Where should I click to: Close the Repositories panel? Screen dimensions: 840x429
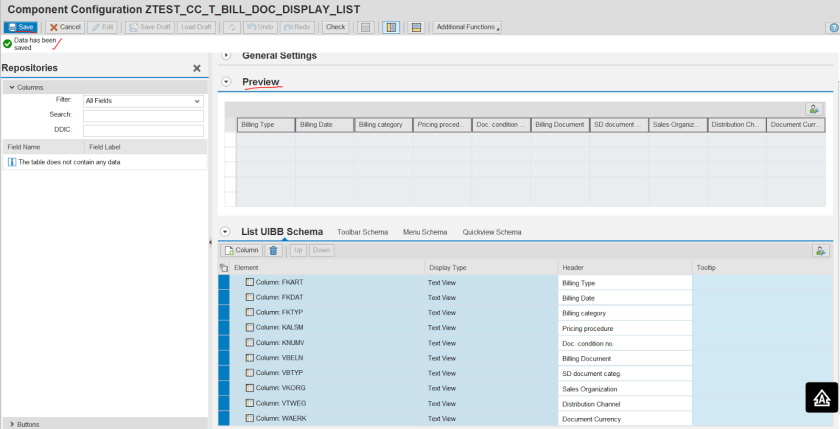click(197, 68)
